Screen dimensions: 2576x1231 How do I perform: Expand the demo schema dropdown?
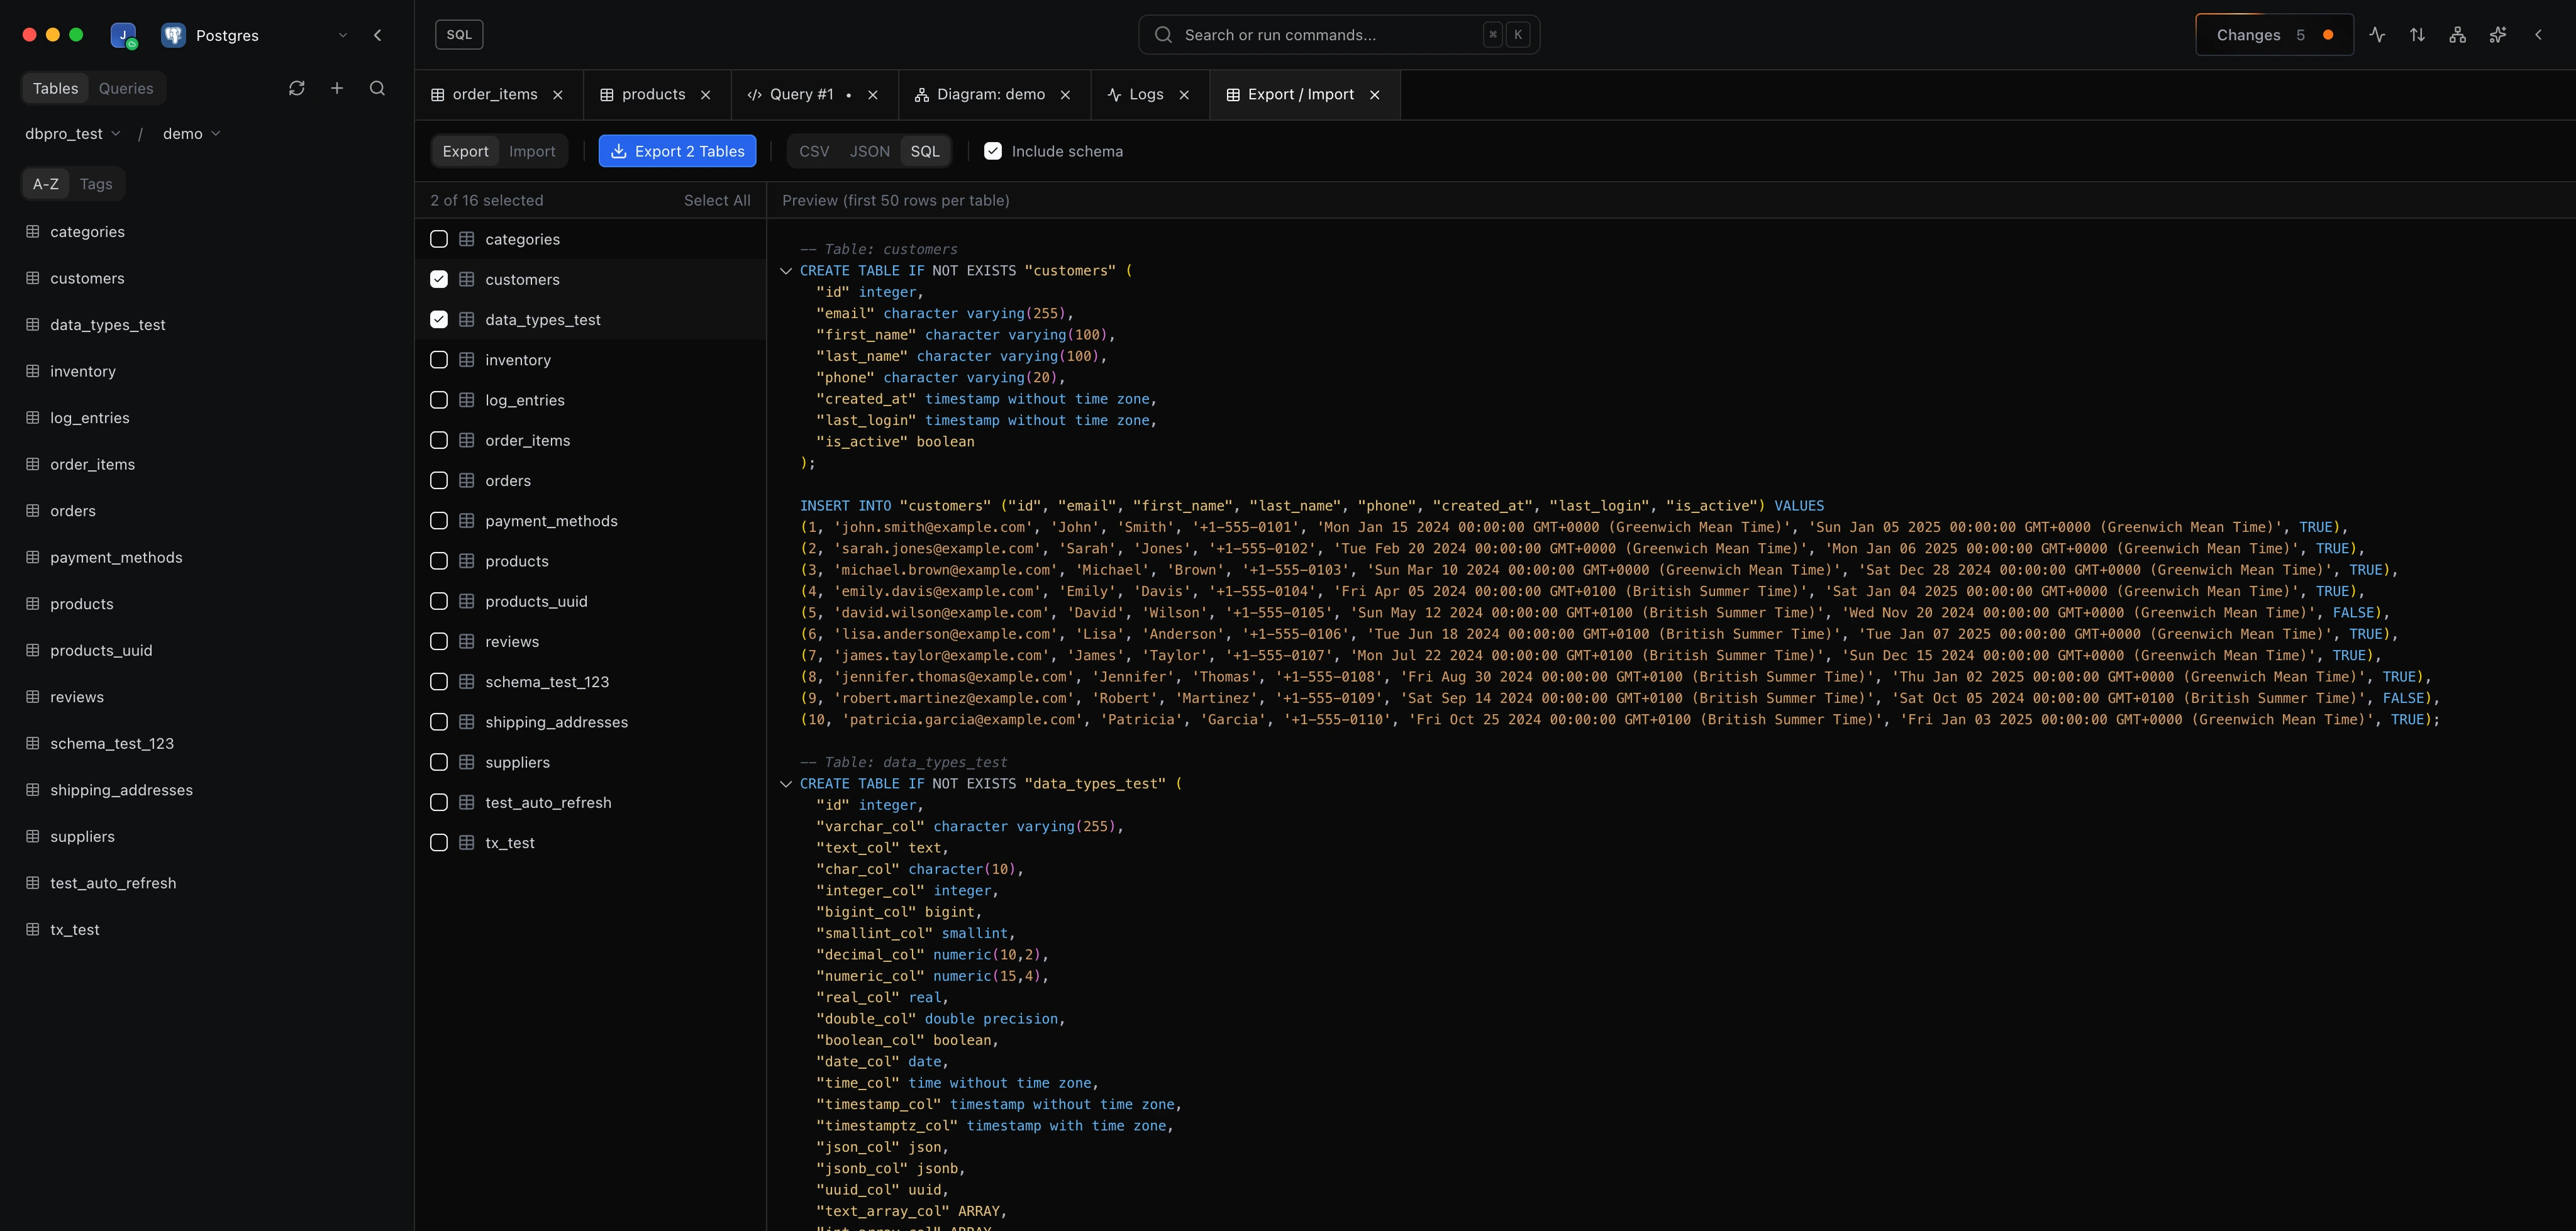191,134
